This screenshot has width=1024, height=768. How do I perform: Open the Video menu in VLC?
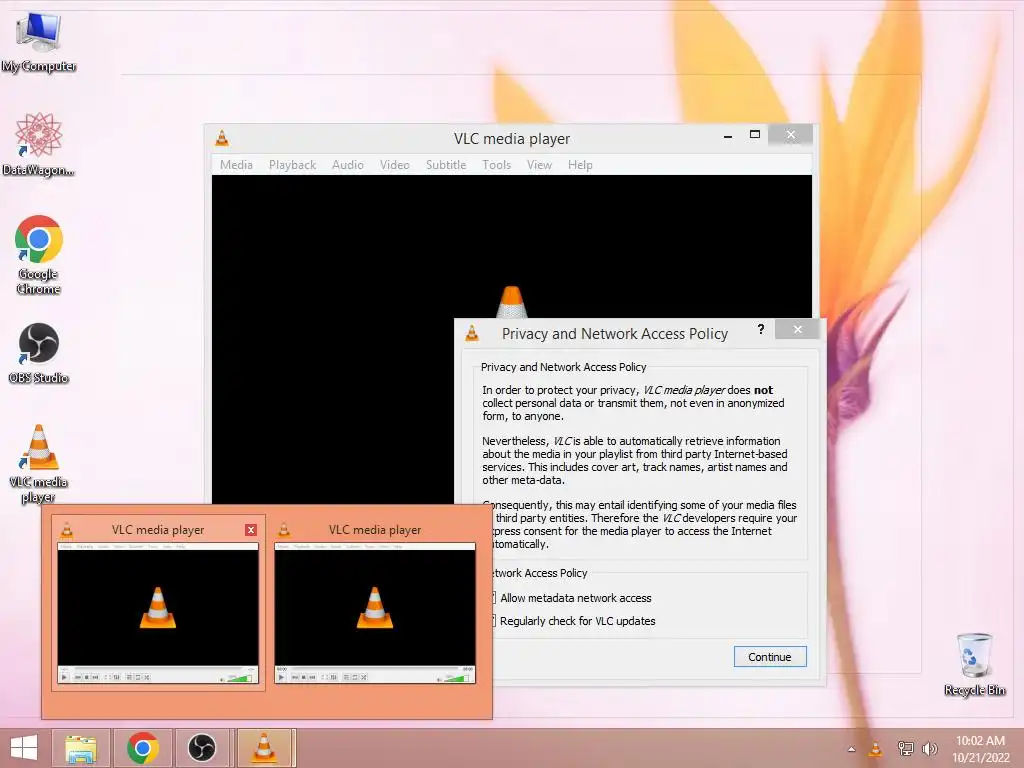pos(394,165)
